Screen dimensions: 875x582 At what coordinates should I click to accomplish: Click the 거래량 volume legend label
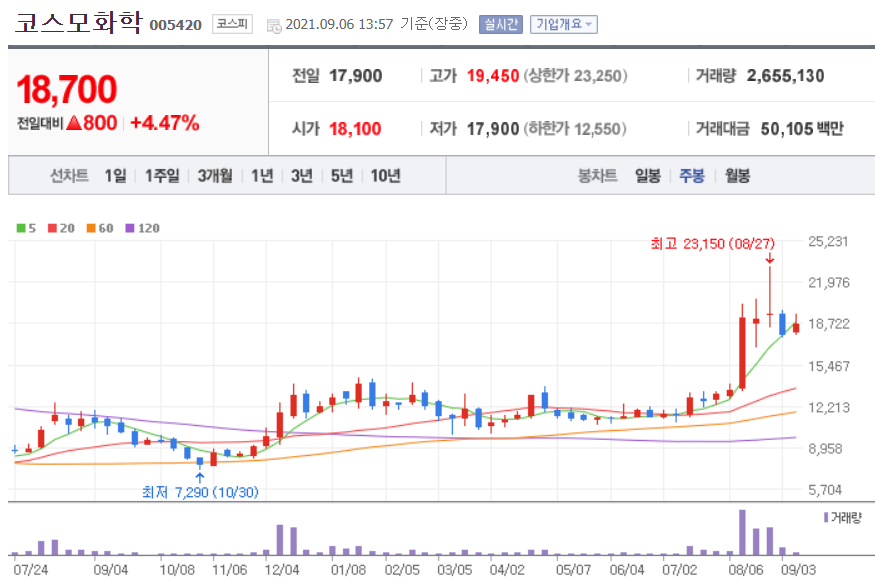pos(846,518)
